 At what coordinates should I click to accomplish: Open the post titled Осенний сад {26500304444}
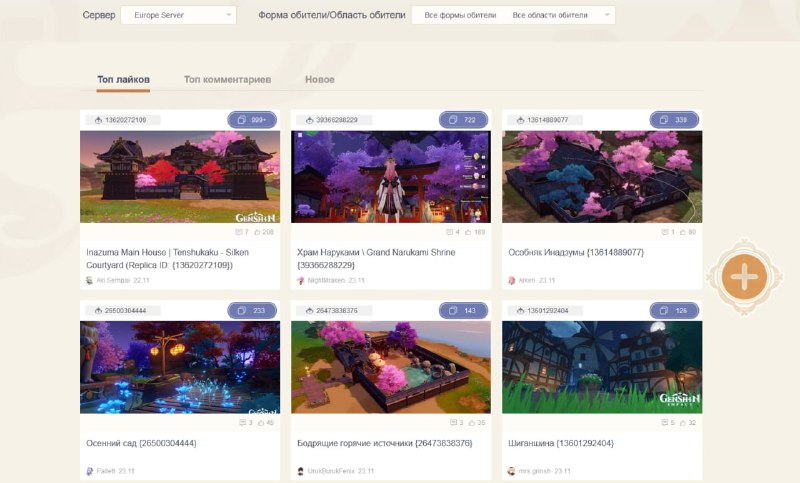pos(141,443)
